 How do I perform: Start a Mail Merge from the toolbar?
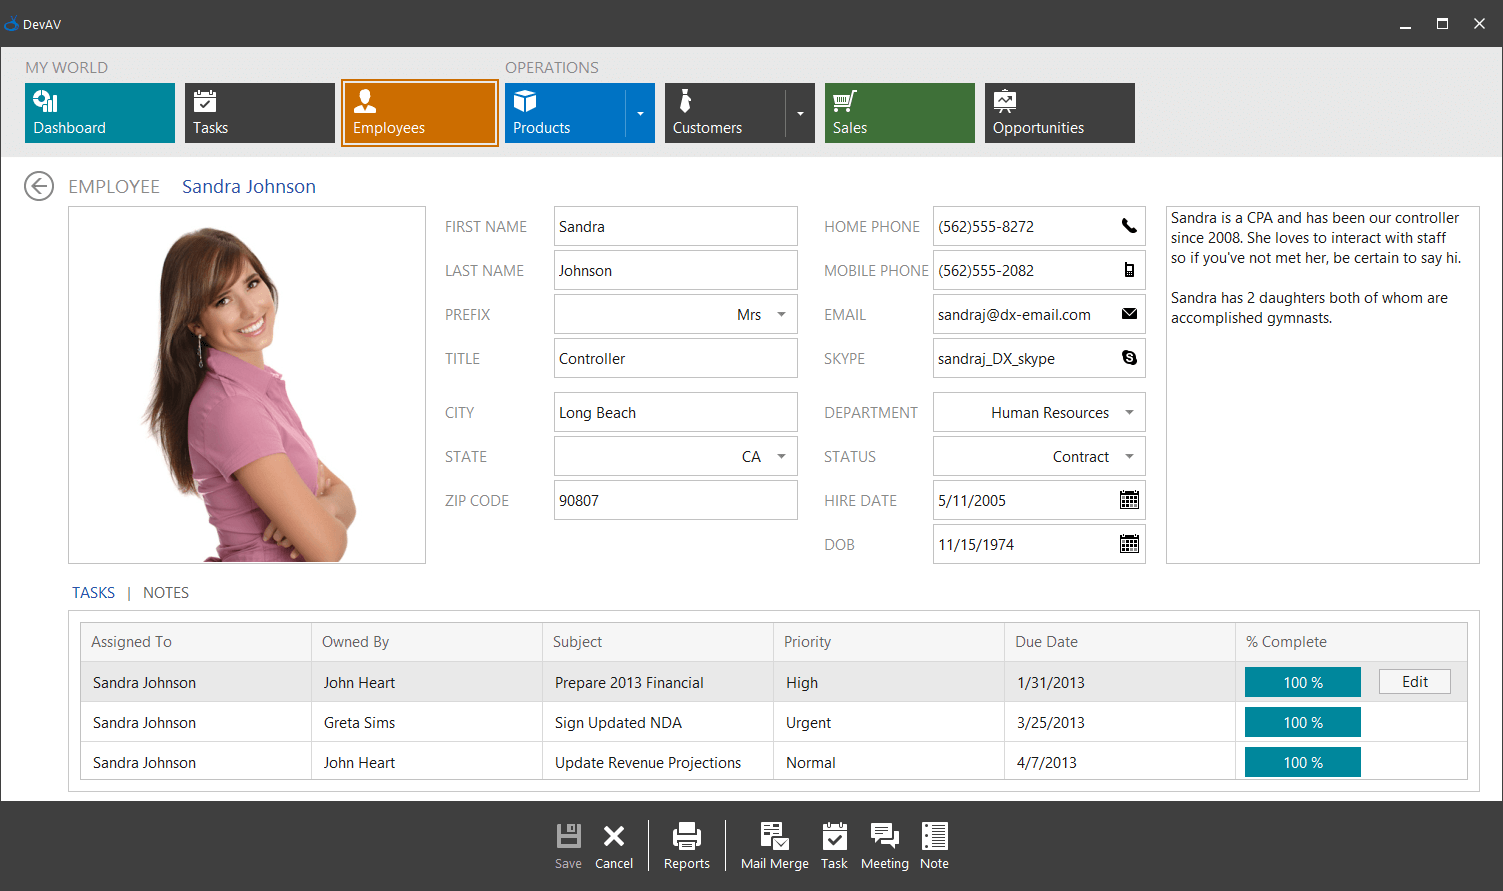(774, 845)
